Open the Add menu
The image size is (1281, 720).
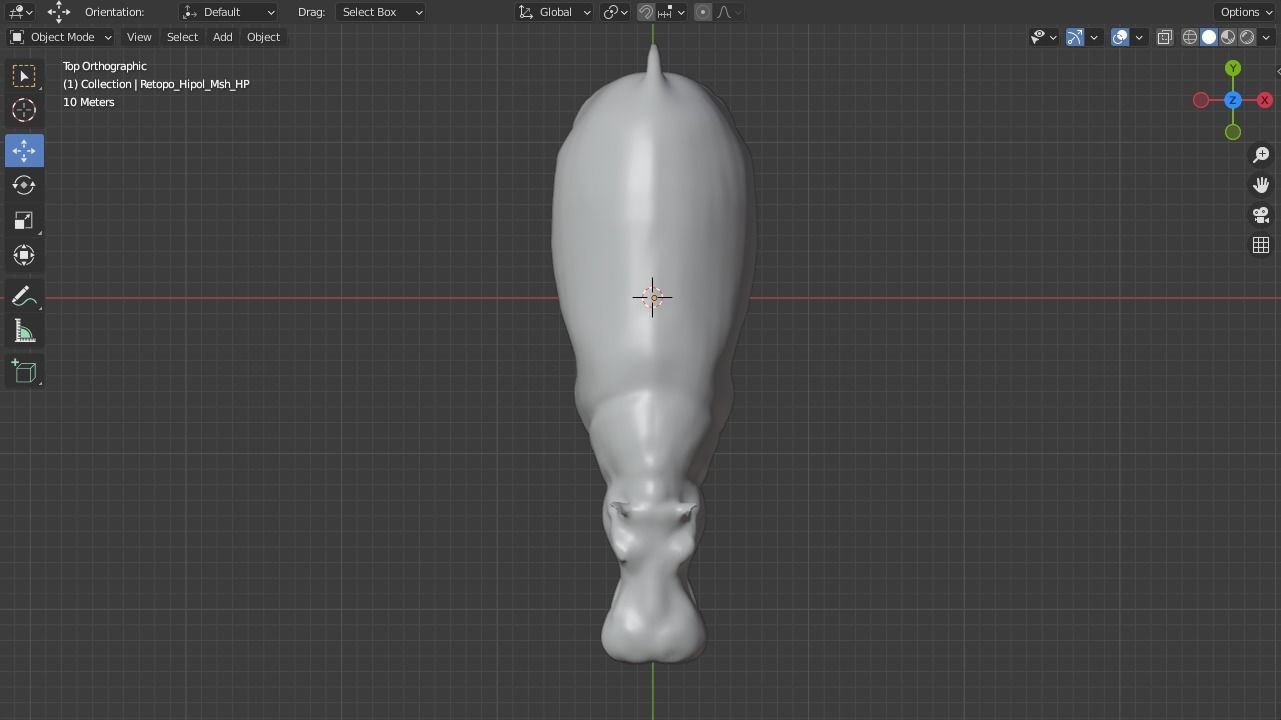point(222,37)
